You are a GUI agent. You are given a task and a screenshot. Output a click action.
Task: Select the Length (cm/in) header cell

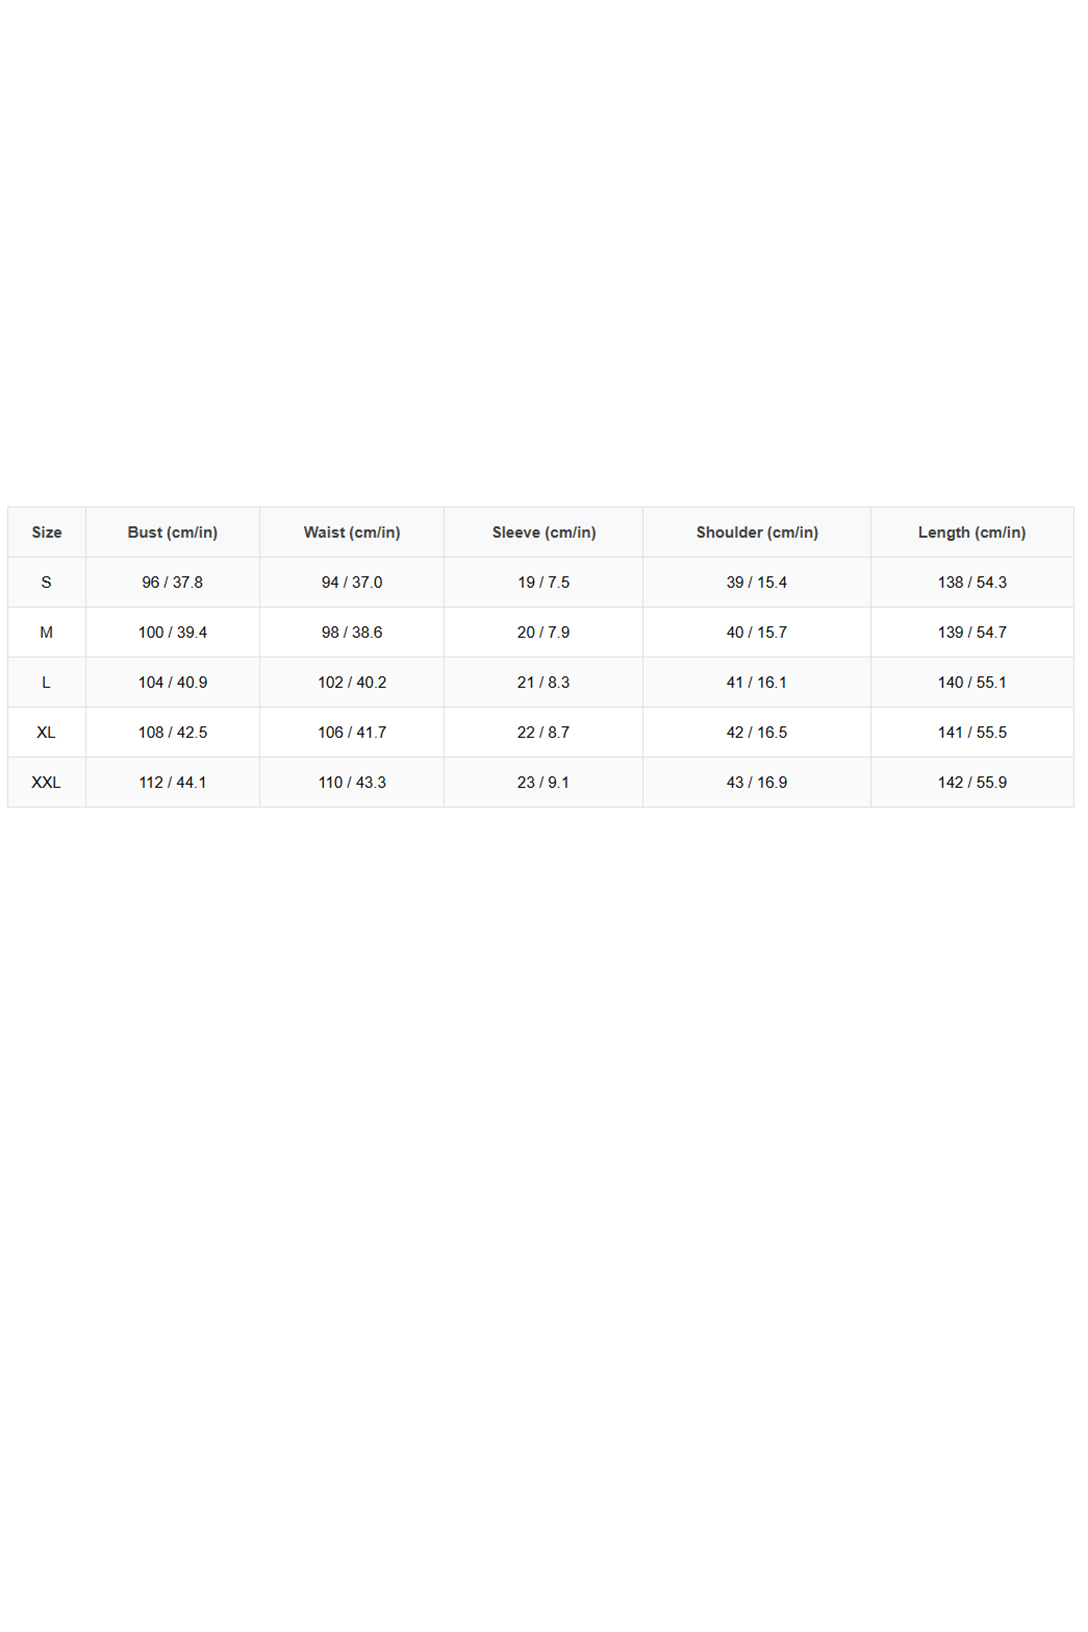[x=972, y=532]
